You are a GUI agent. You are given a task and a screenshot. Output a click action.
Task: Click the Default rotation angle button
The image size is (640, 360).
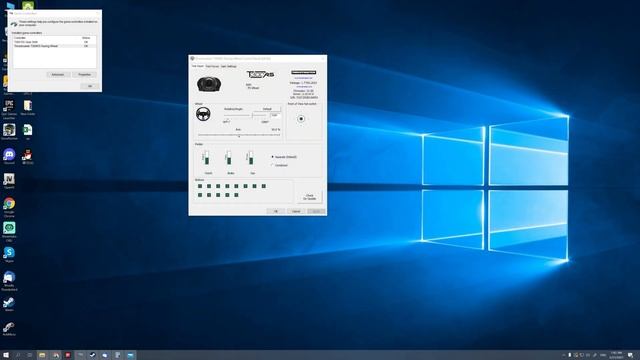[x=267, y=109]
